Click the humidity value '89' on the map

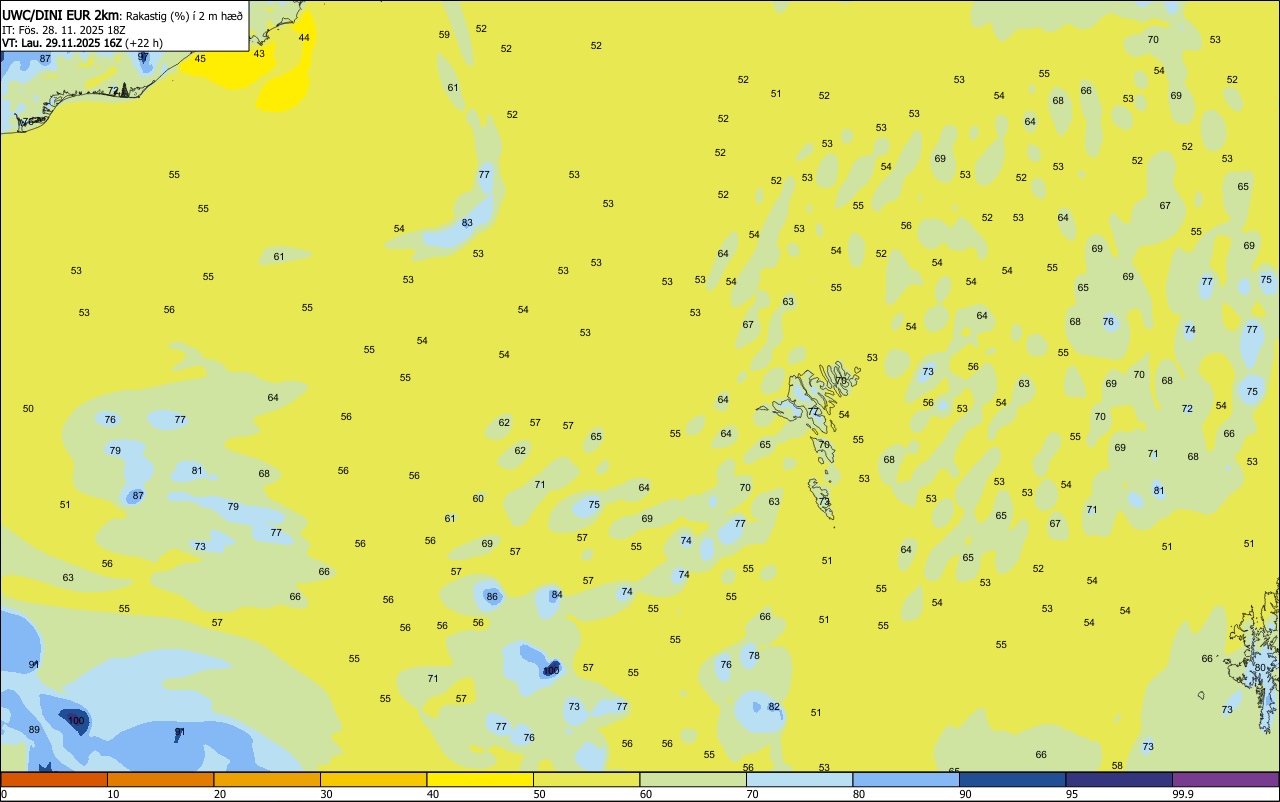pyautogui.click(x=34, y=730)
